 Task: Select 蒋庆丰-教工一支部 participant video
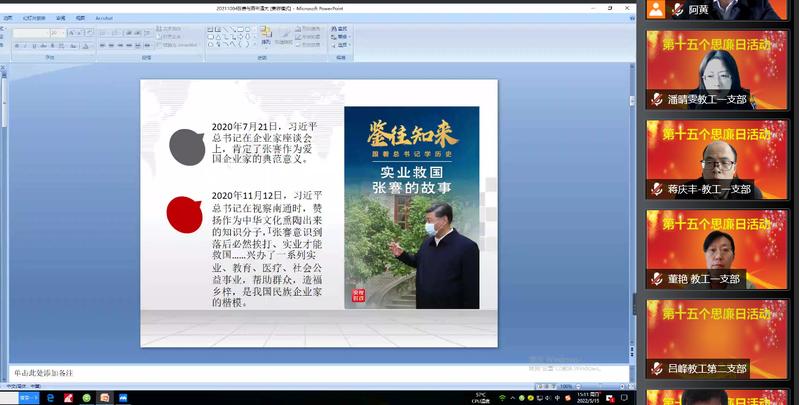pos(717,159)
